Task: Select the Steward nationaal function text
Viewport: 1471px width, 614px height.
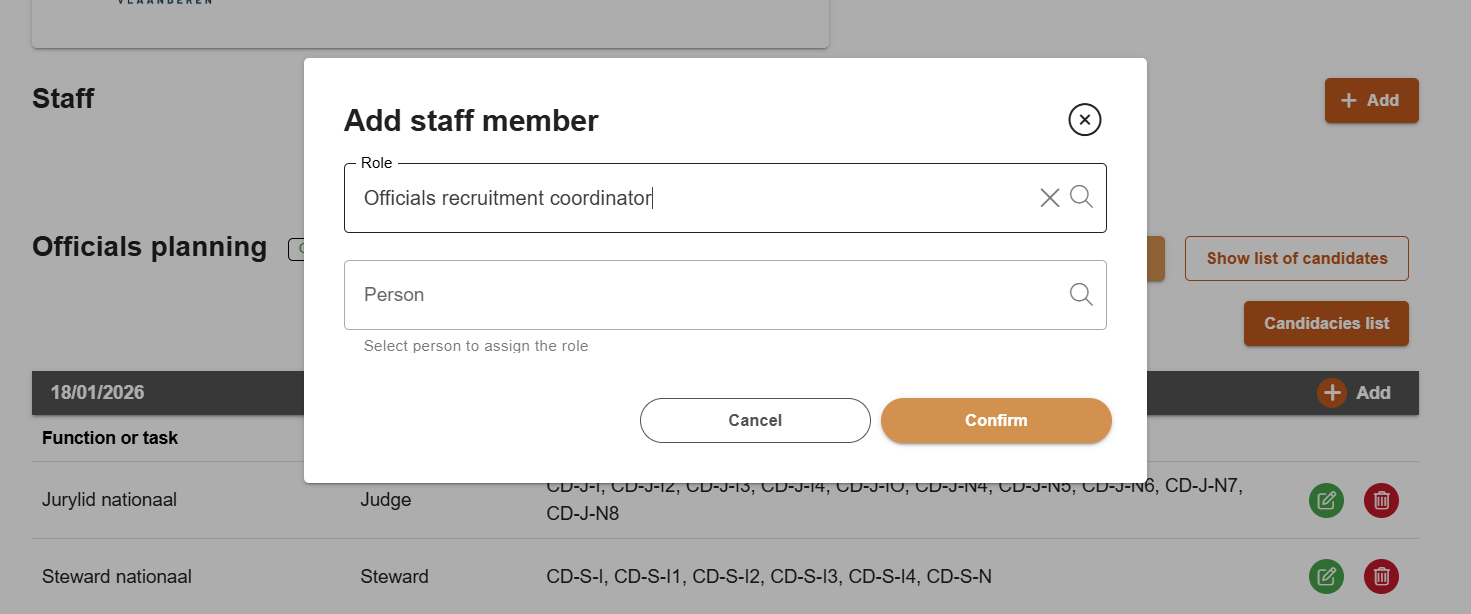Action: [117, 576]
